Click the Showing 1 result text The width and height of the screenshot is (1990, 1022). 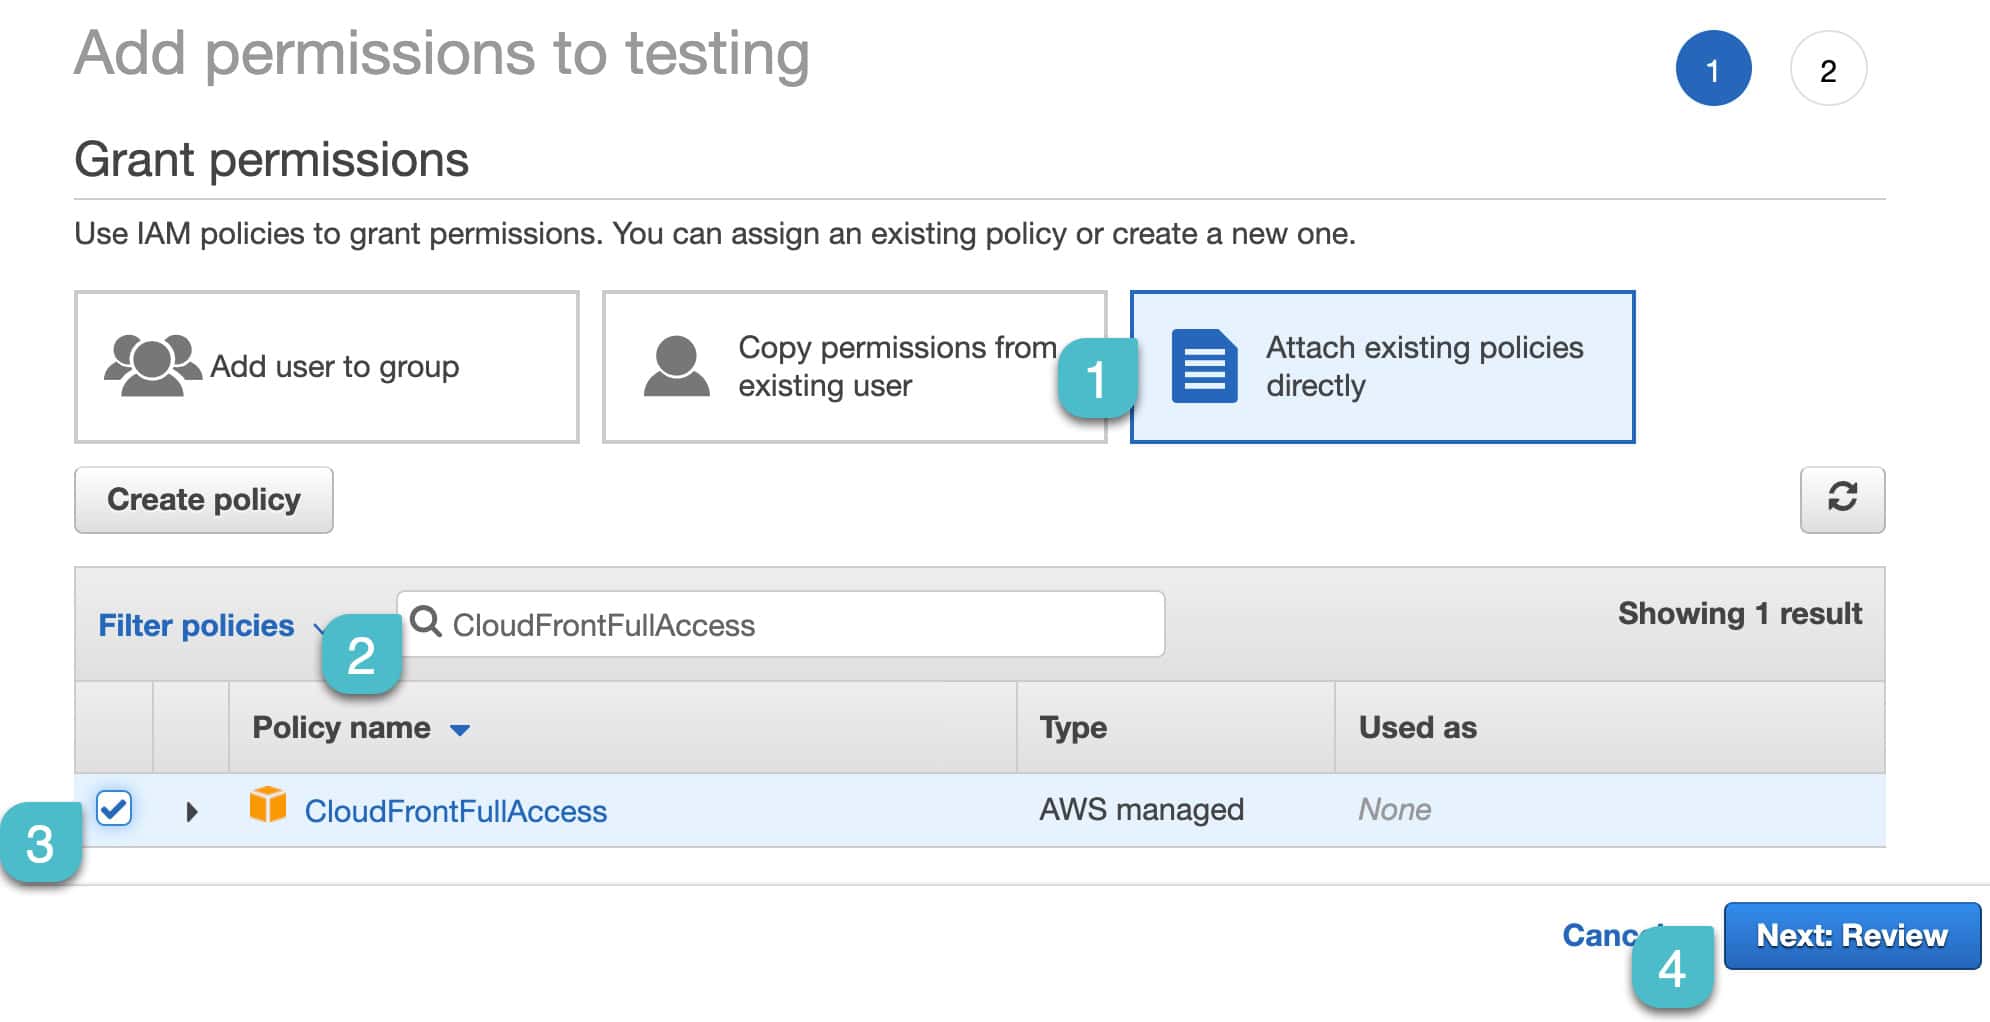(1740, 613)
